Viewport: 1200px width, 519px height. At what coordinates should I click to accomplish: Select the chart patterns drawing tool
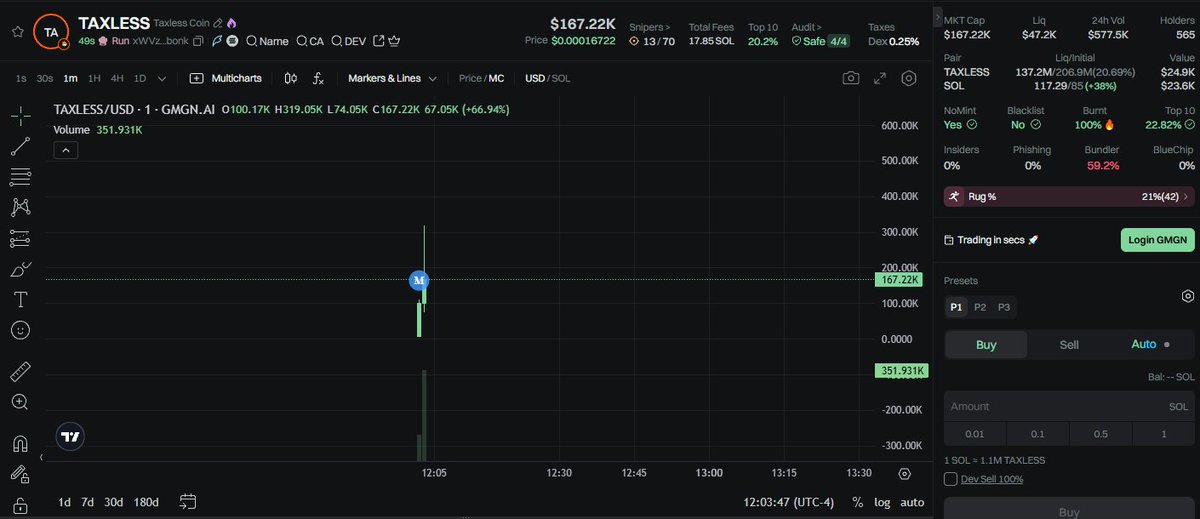(x=20, y=208)
